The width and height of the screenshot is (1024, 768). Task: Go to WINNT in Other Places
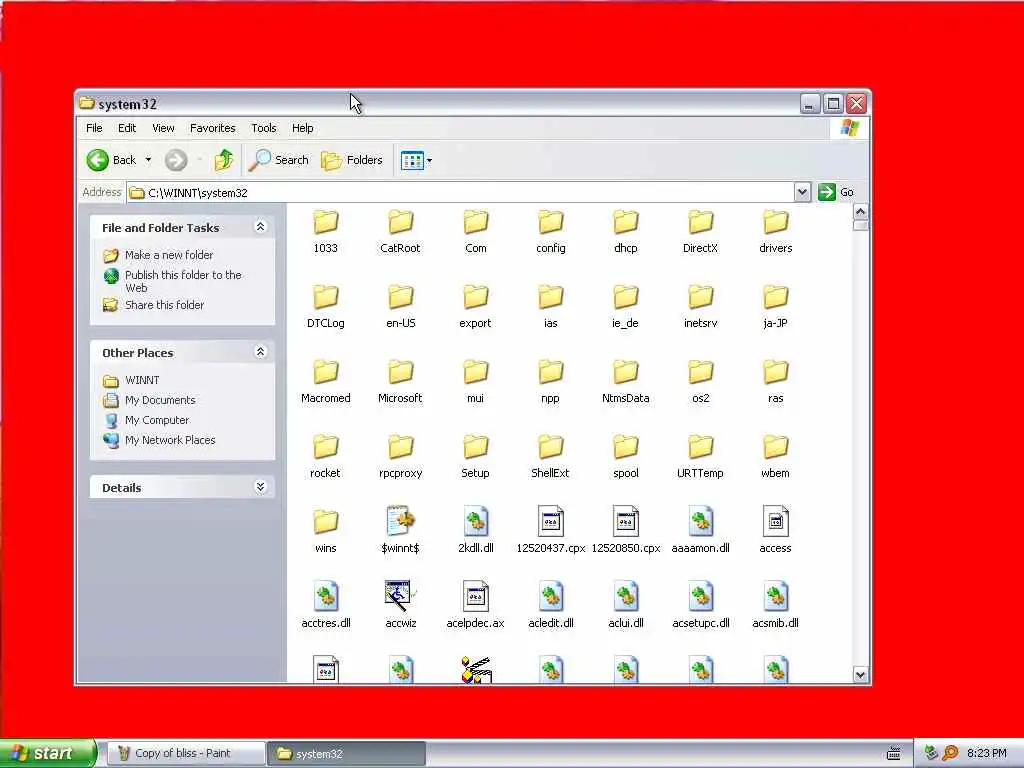[x=142, y=380]
